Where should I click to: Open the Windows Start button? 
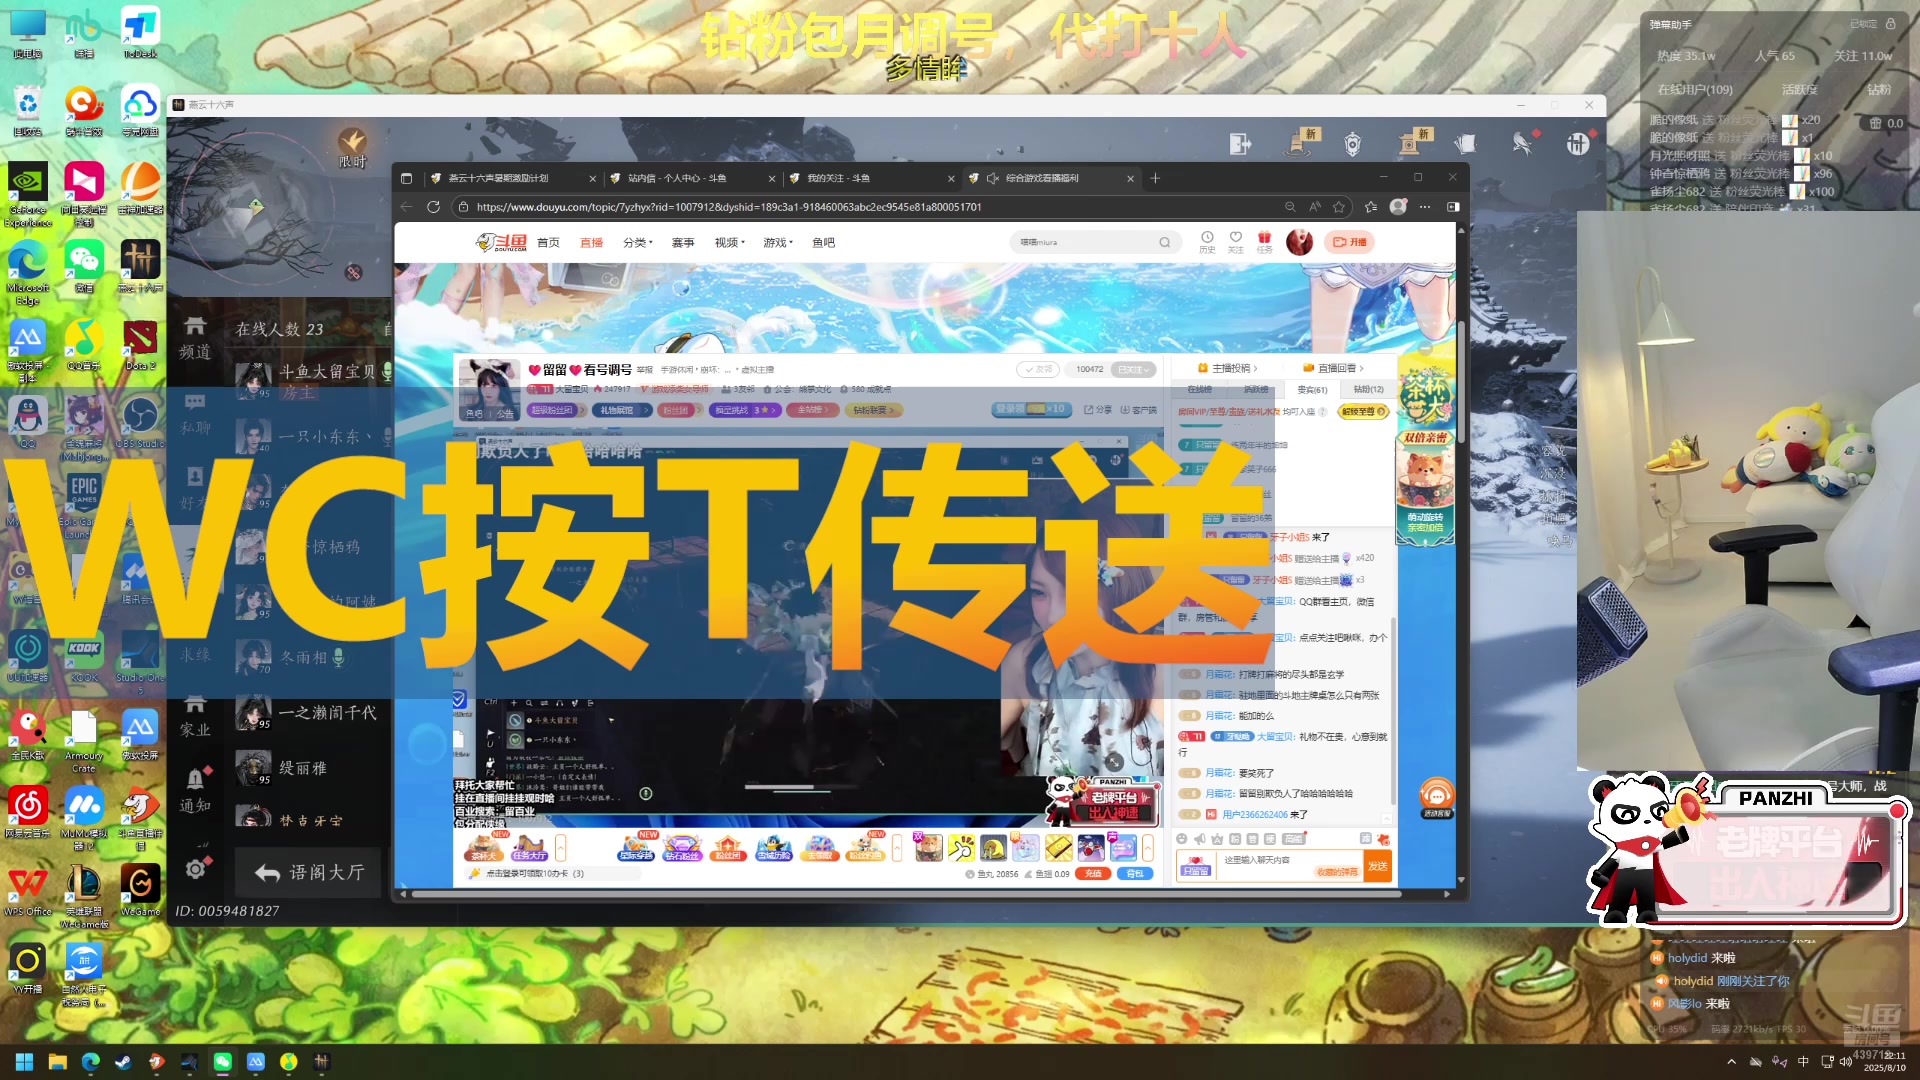tap(24, 1061)
